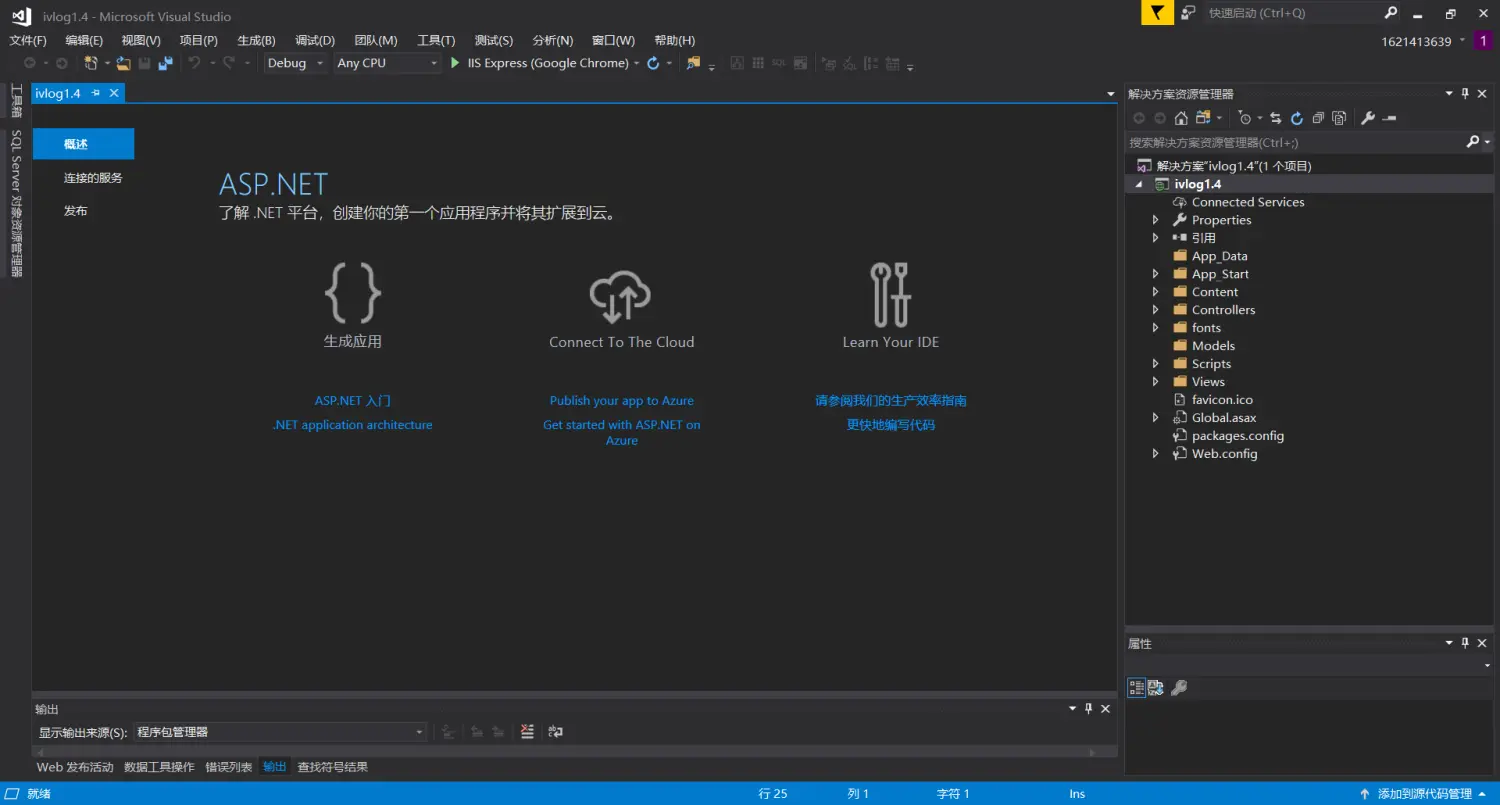
Task: Open the 调试(D) menu
Action: 315,41
